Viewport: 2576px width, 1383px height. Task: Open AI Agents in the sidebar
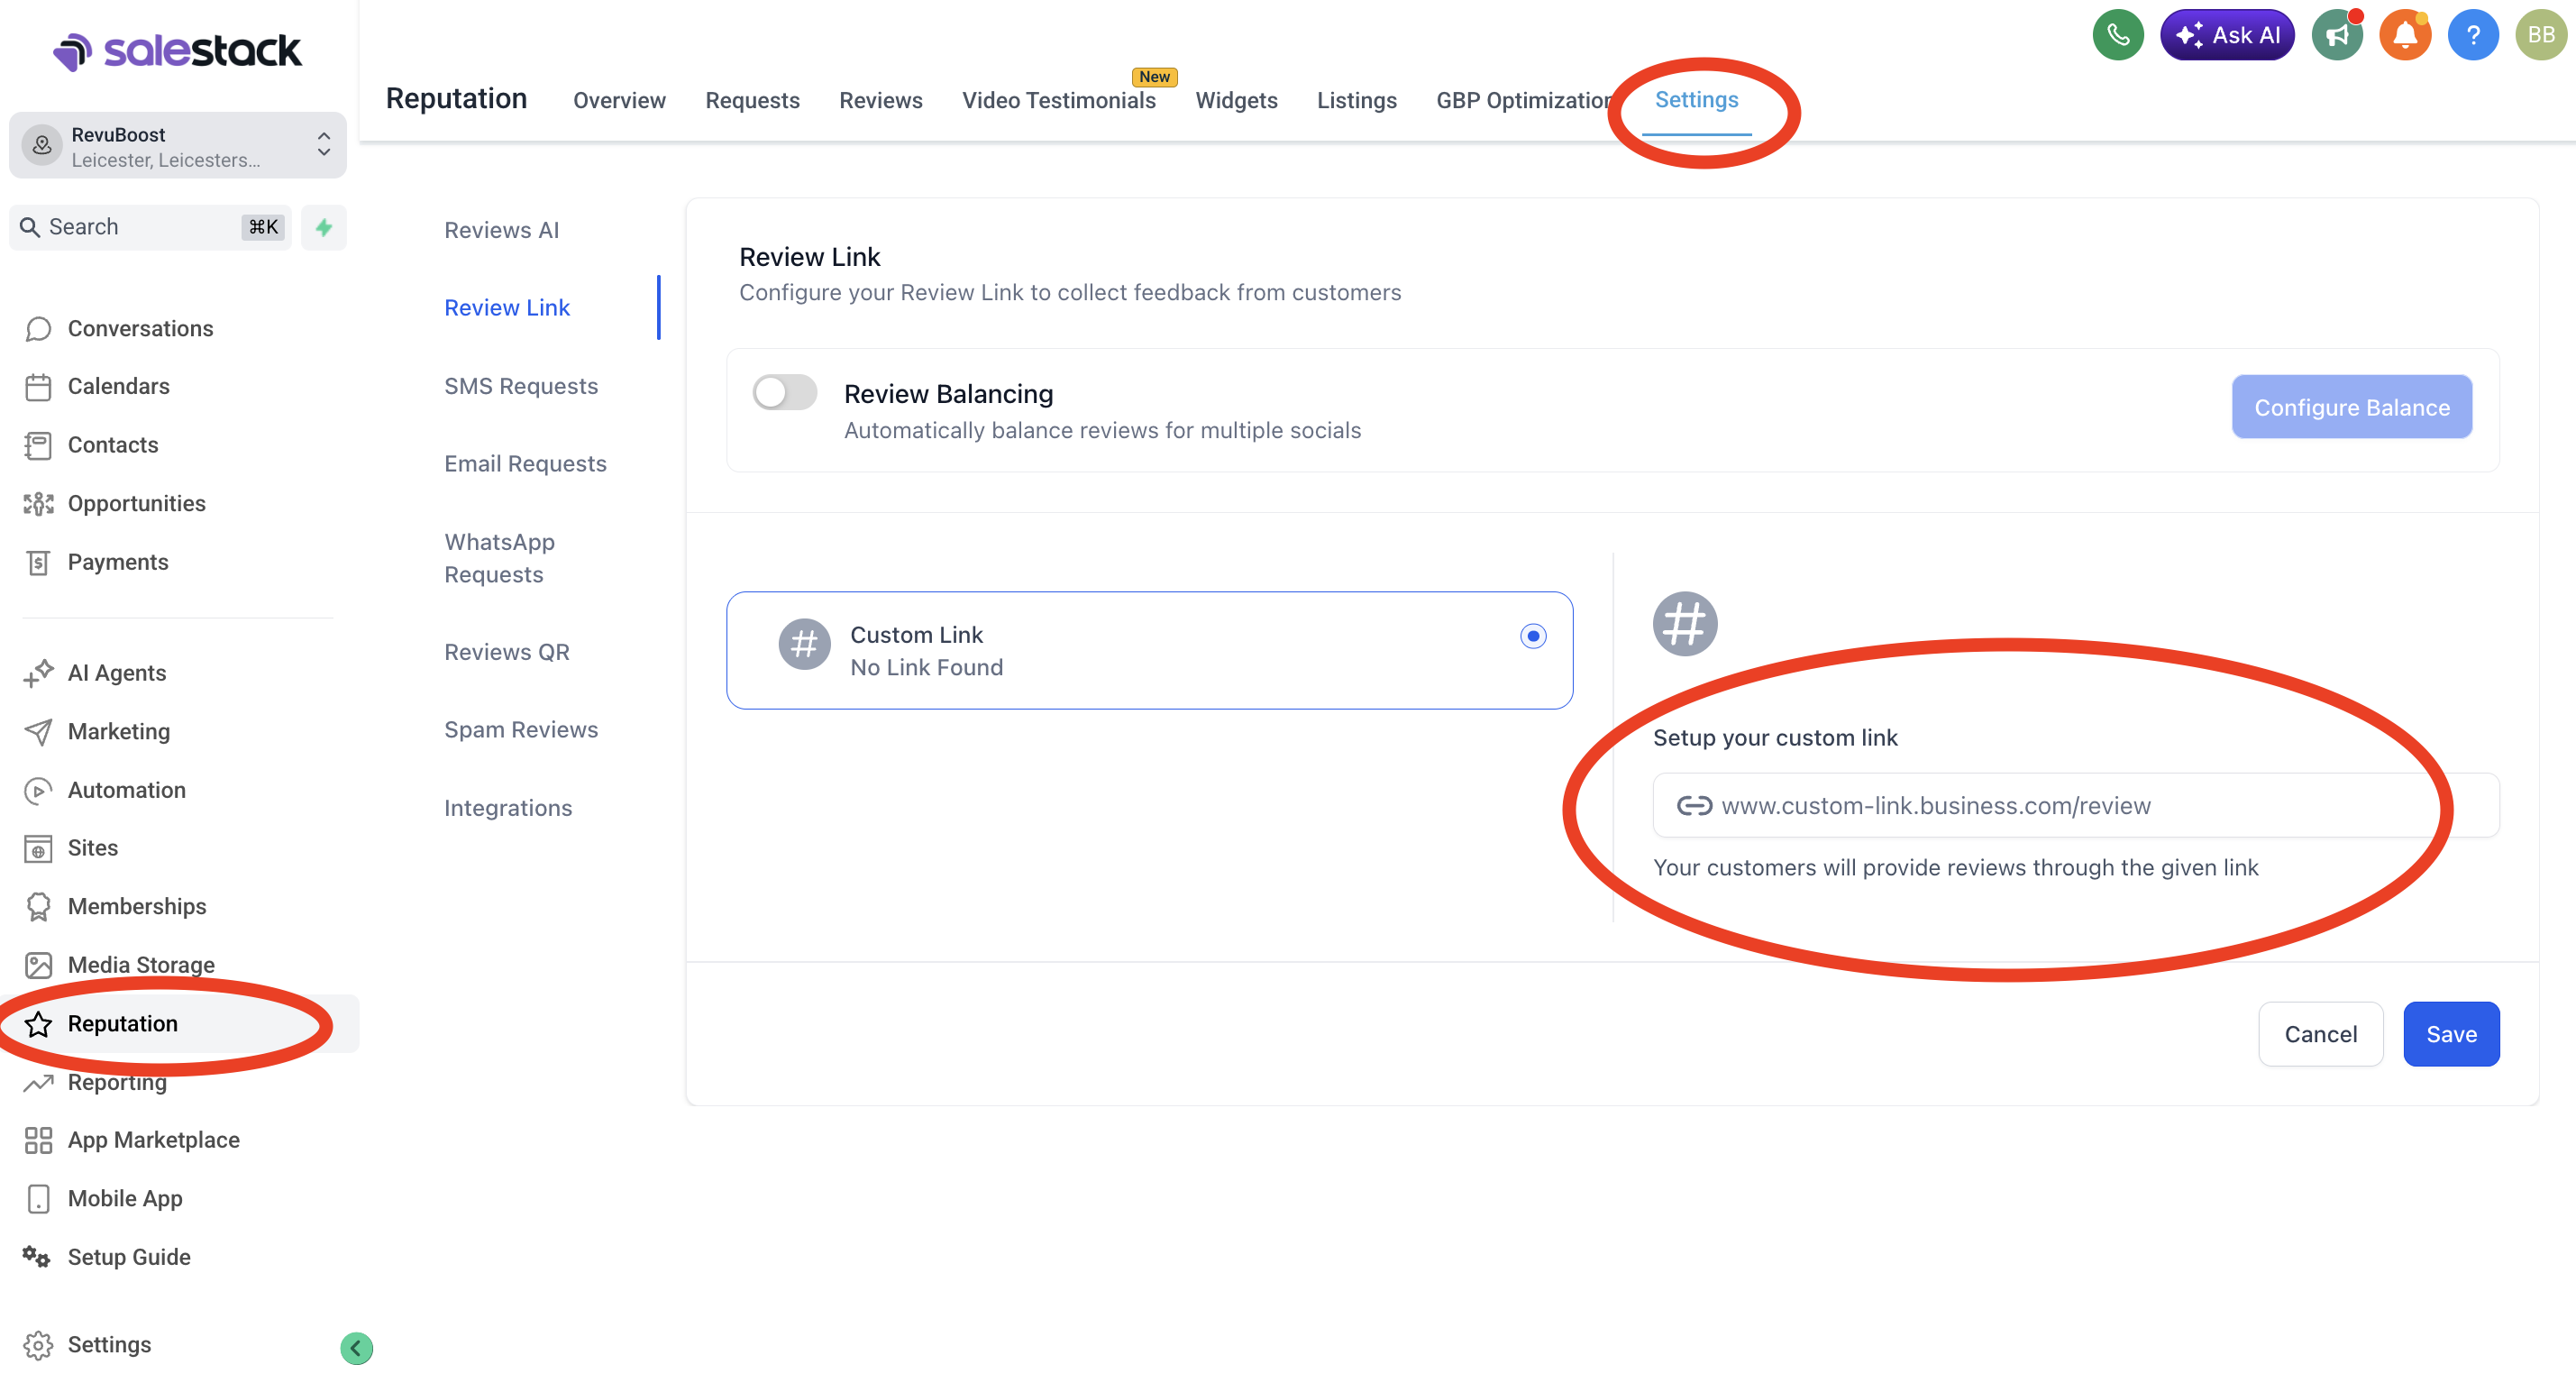pos(116,673)
